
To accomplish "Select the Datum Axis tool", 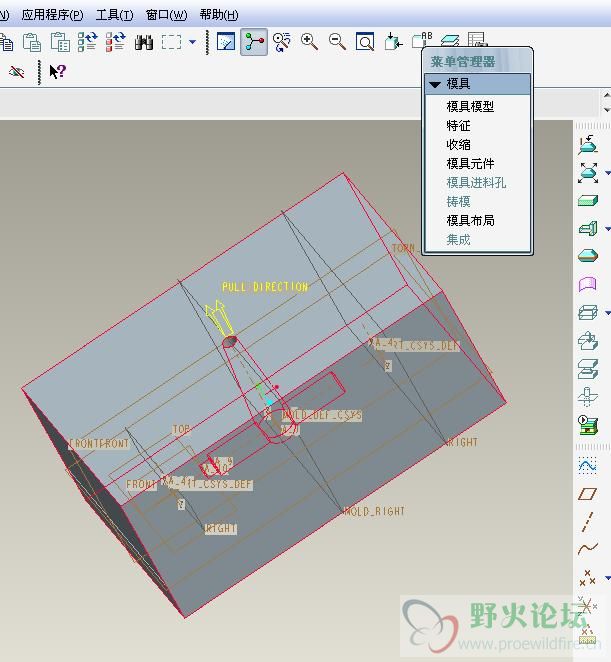I will (588, 521).
